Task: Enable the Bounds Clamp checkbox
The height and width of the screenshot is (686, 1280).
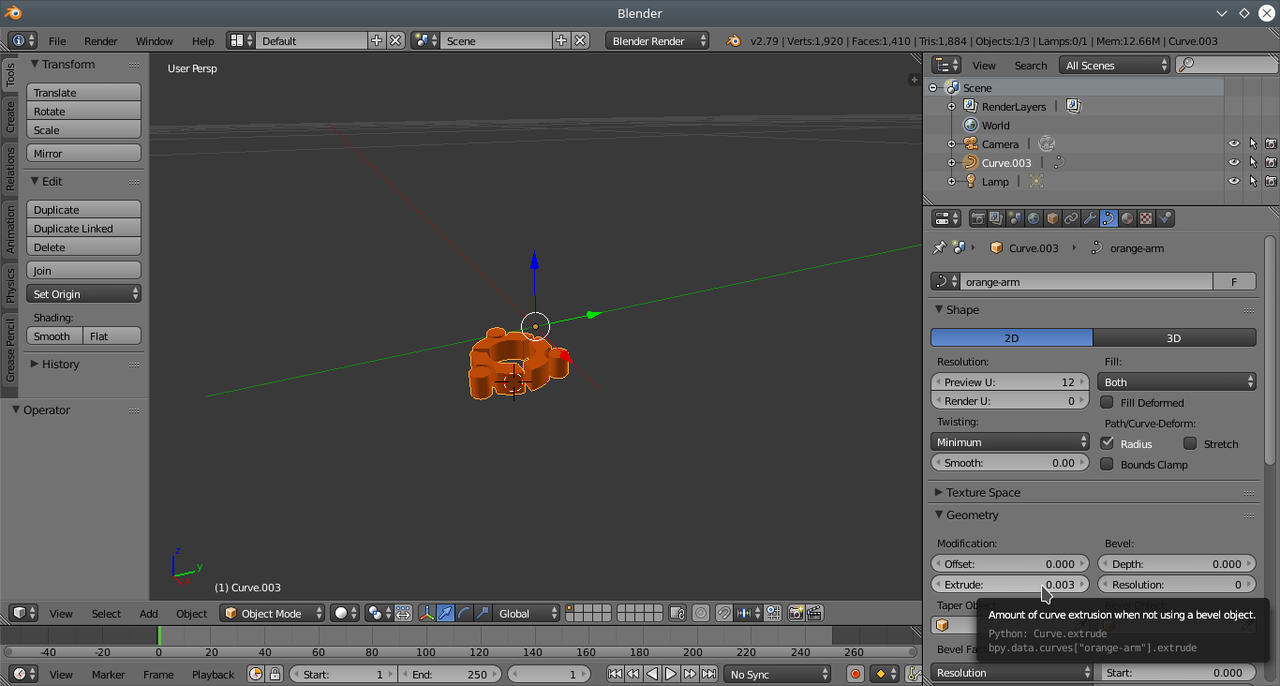Action: [1107, 464]
